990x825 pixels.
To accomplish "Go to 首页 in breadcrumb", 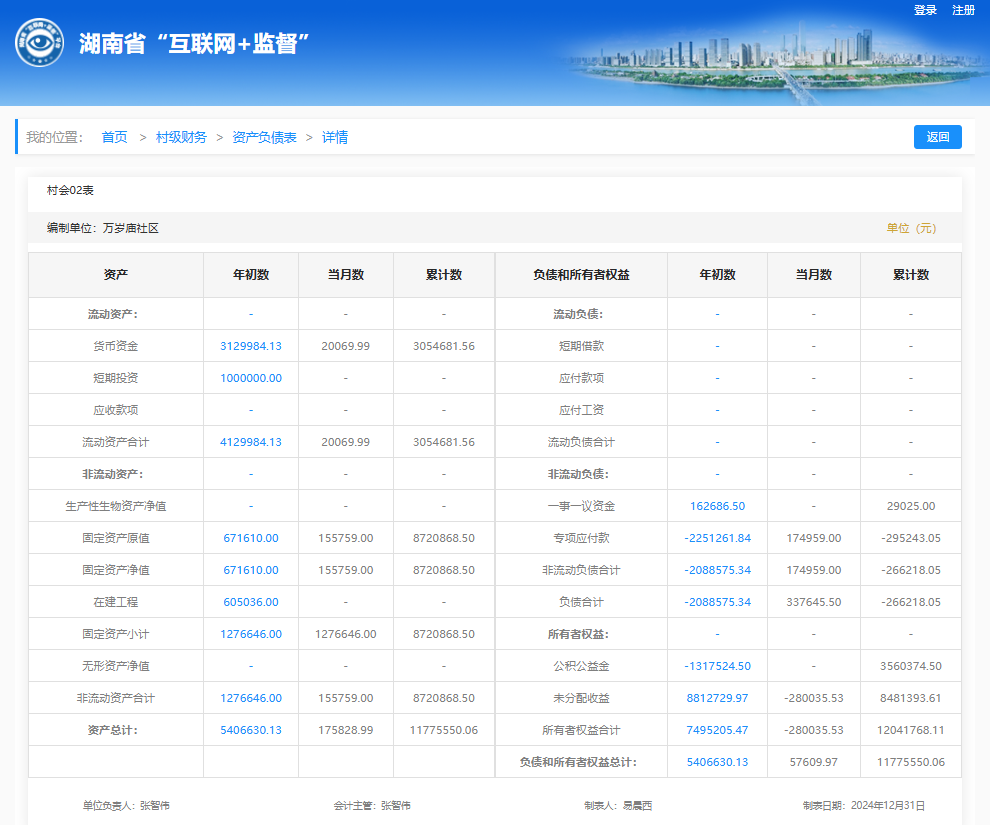I will click(x=114, y=137).
